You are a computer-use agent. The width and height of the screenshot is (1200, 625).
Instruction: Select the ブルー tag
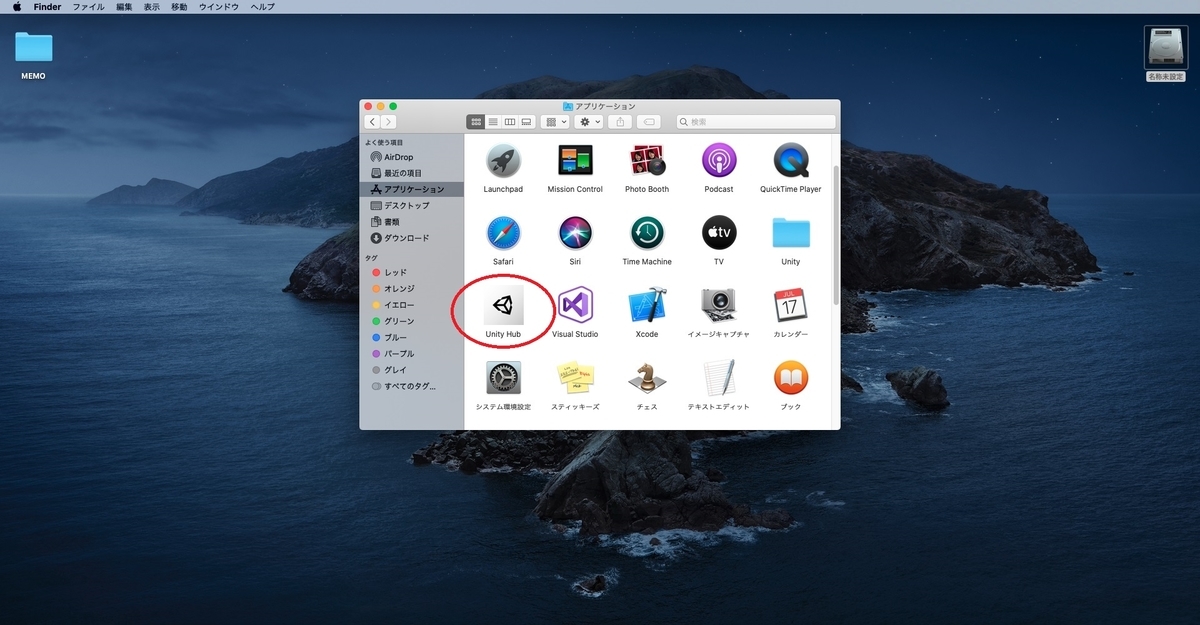[412, 337]
